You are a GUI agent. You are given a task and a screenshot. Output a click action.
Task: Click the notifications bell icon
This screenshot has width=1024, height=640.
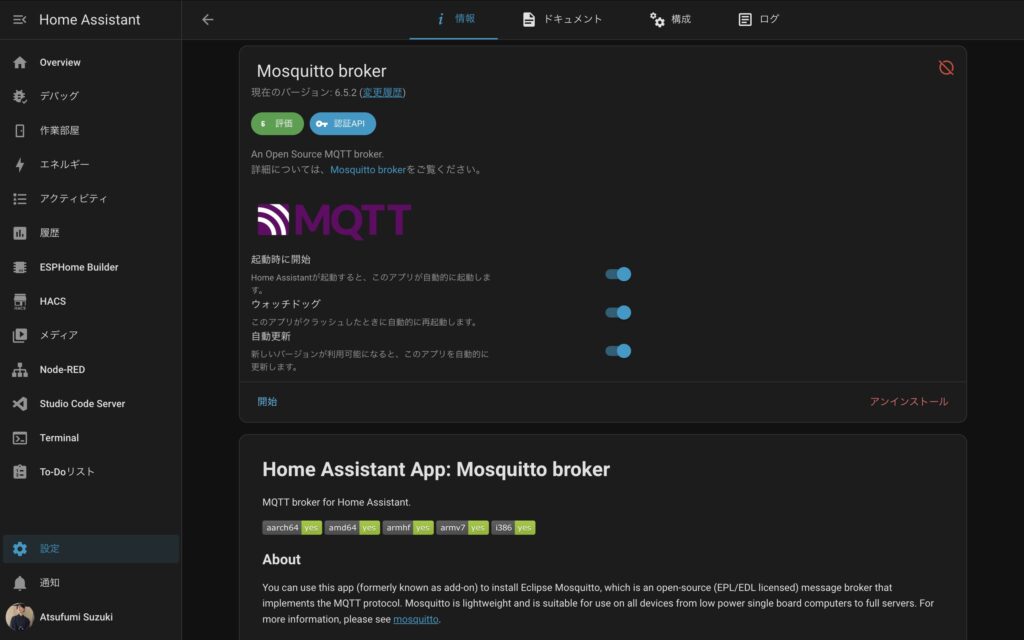pyautogui.click(x=20, y=583)
